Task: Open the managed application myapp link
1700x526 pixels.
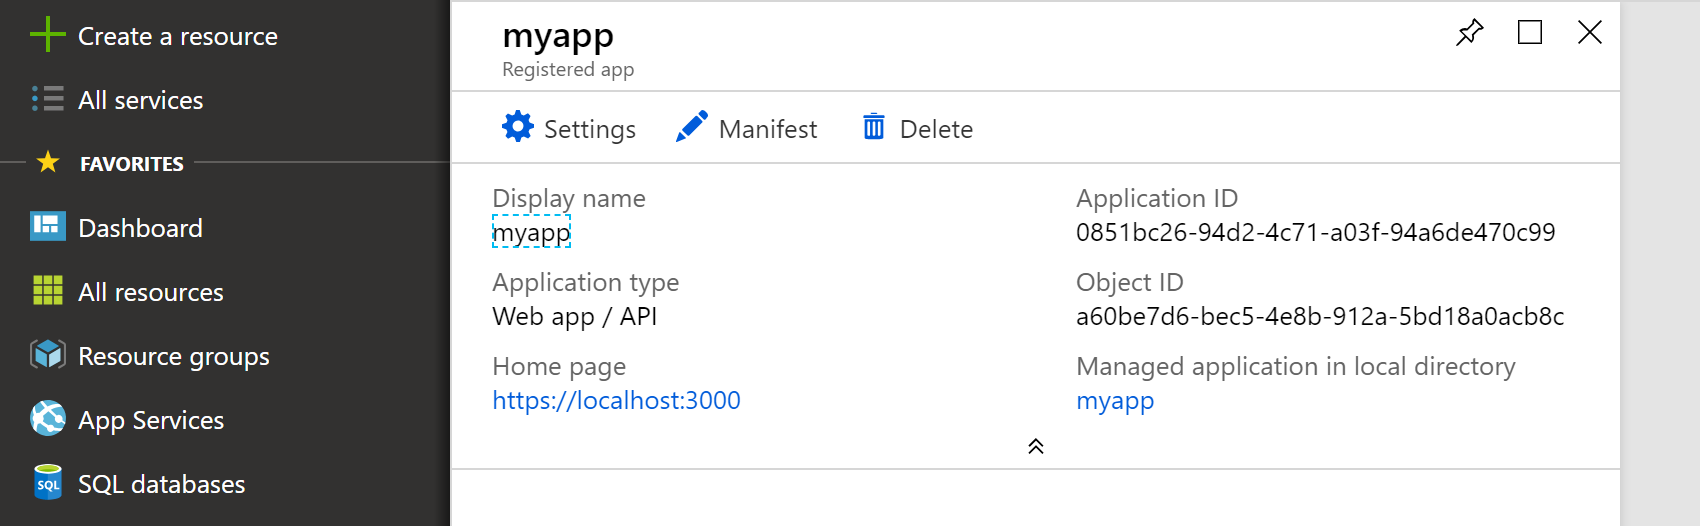Action: [1115, 401]
